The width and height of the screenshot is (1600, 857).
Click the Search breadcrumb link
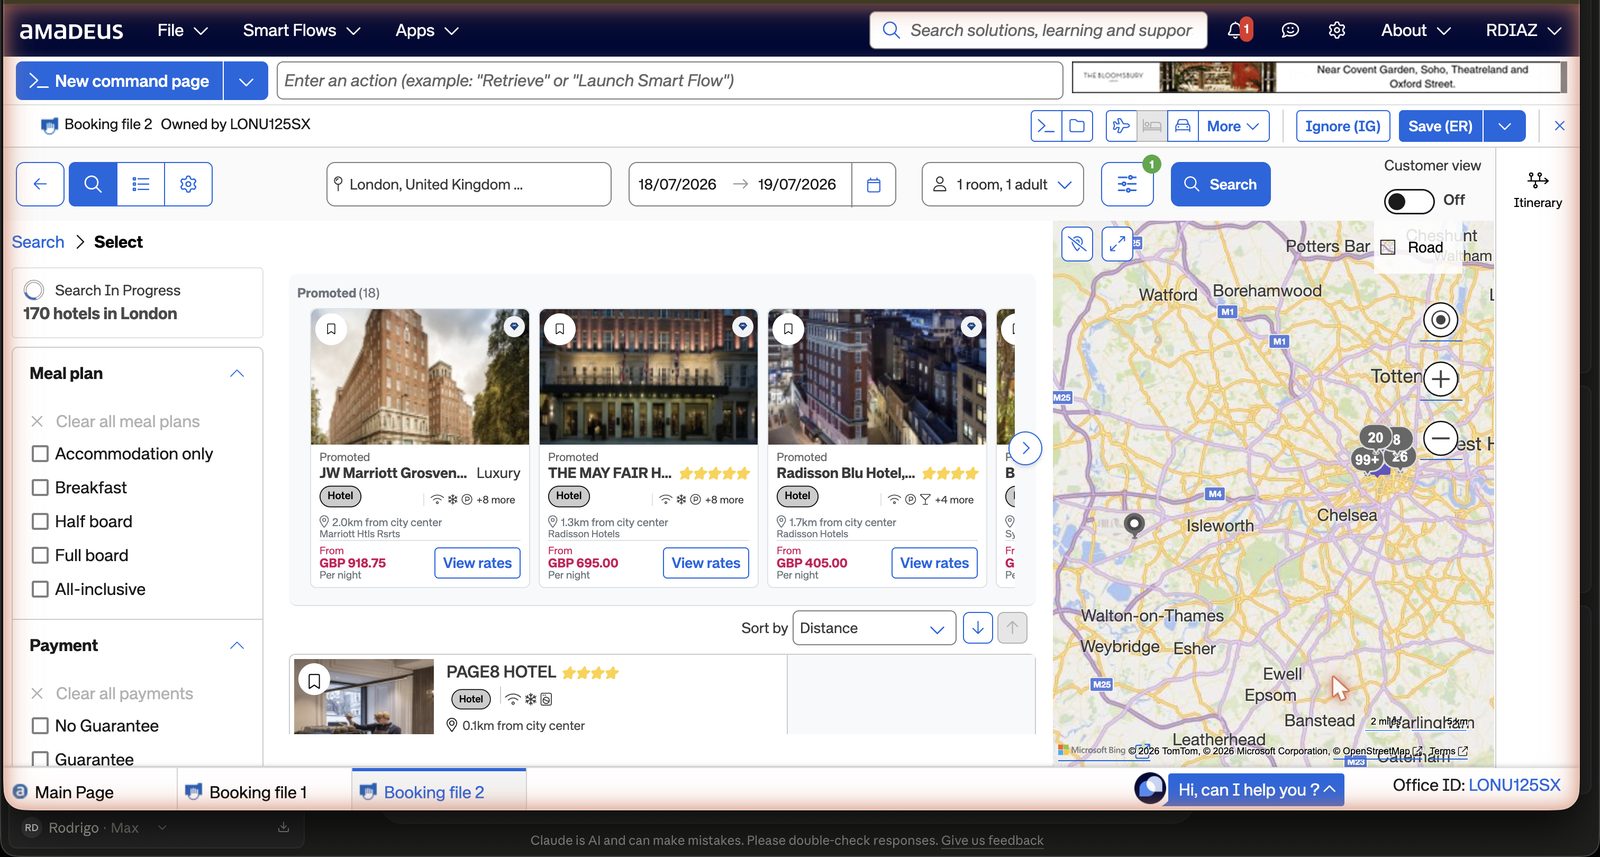click(x=38, y=242)
